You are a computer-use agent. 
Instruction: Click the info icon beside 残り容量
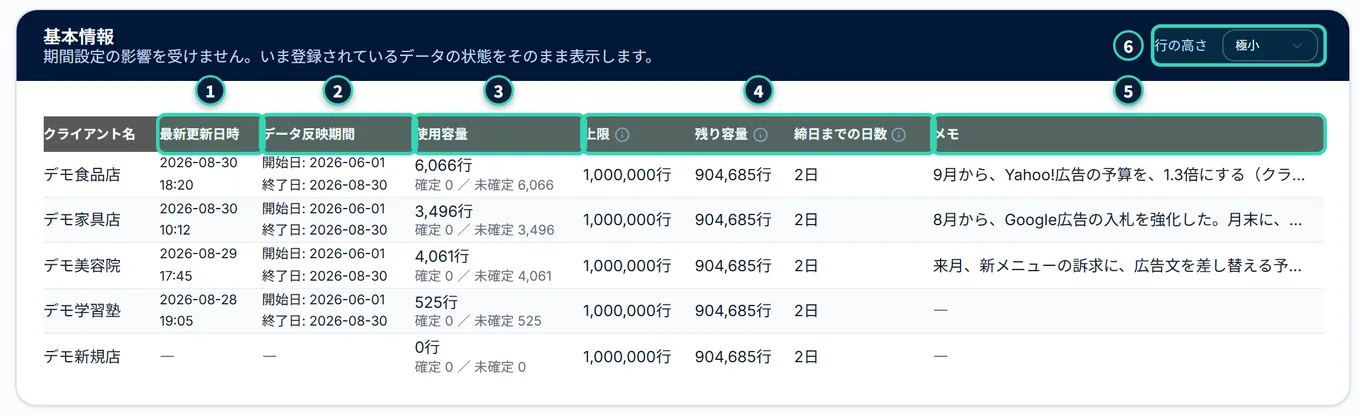[x=760, y=134]
